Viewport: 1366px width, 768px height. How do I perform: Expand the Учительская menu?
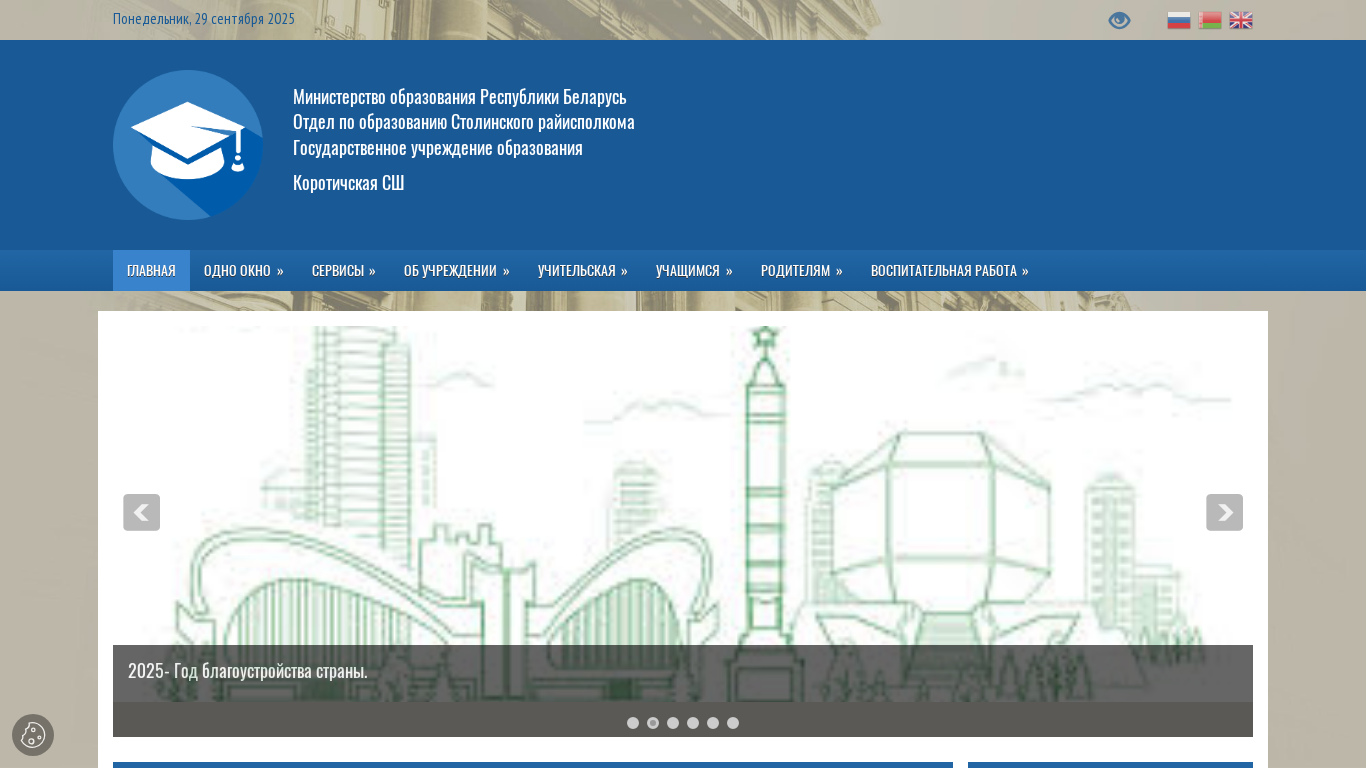point(583,270)
